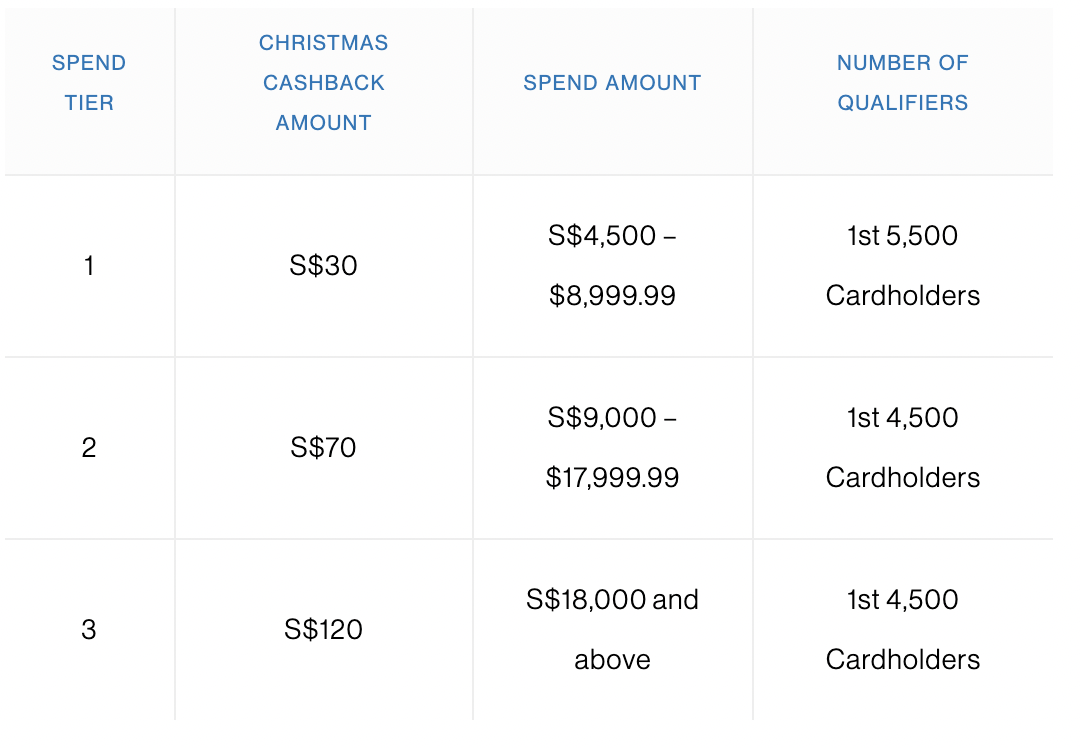Select the CHRISTMAS CASHBACK AMOUNT header
1080x748 pixels.
pos(324,83)
